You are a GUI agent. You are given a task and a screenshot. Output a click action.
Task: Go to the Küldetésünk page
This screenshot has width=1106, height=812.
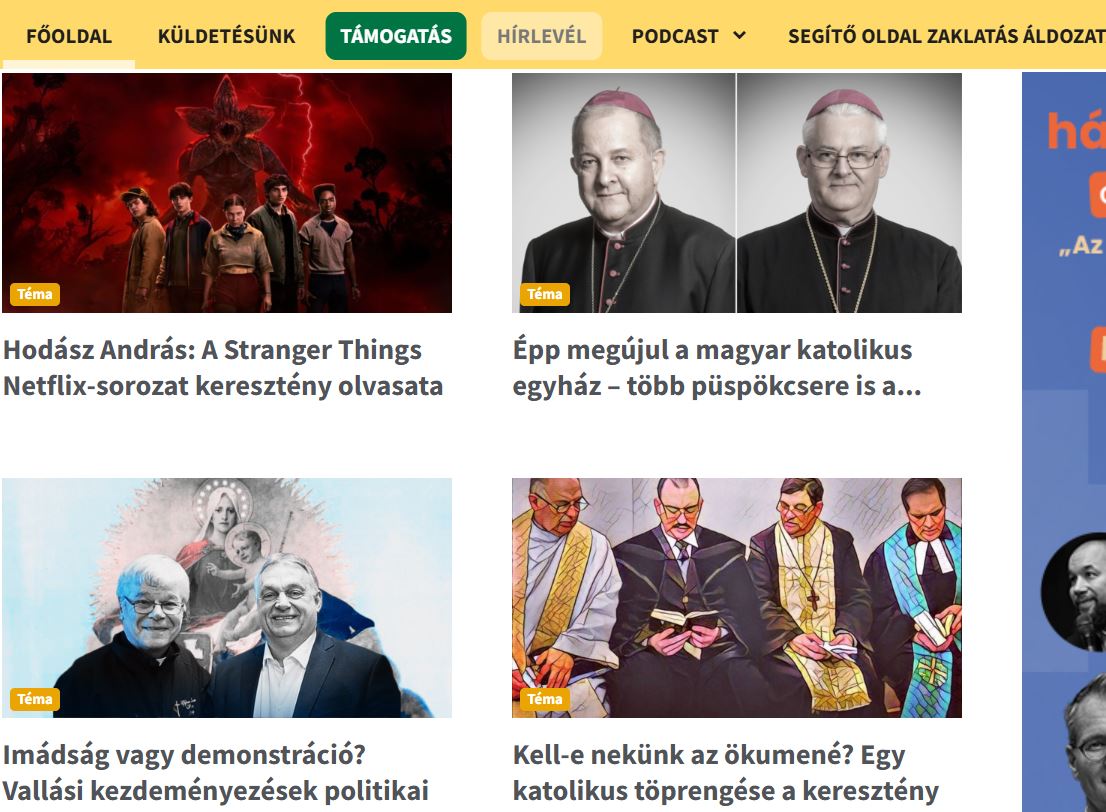226,36
